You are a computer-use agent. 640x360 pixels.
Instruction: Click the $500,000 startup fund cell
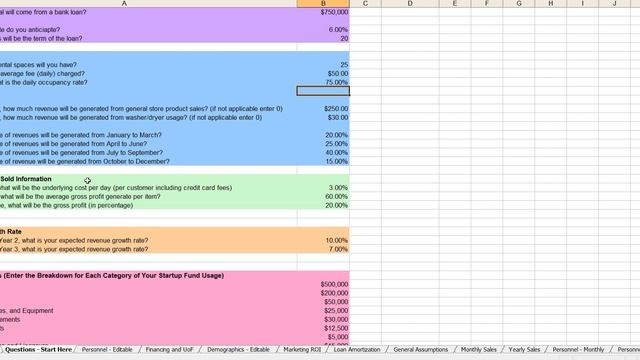(x=323, y=284)
